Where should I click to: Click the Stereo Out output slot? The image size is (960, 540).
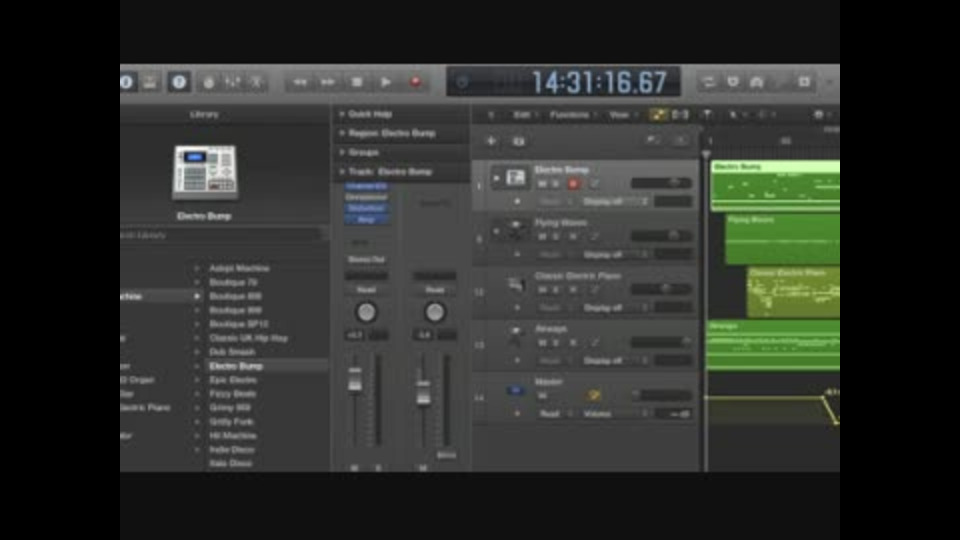[x=366, y=260]
